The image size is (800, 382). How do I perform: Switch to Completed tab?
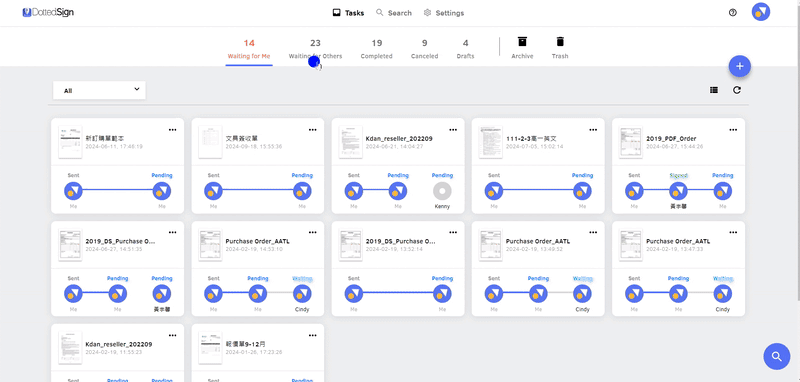coord(377,49)
